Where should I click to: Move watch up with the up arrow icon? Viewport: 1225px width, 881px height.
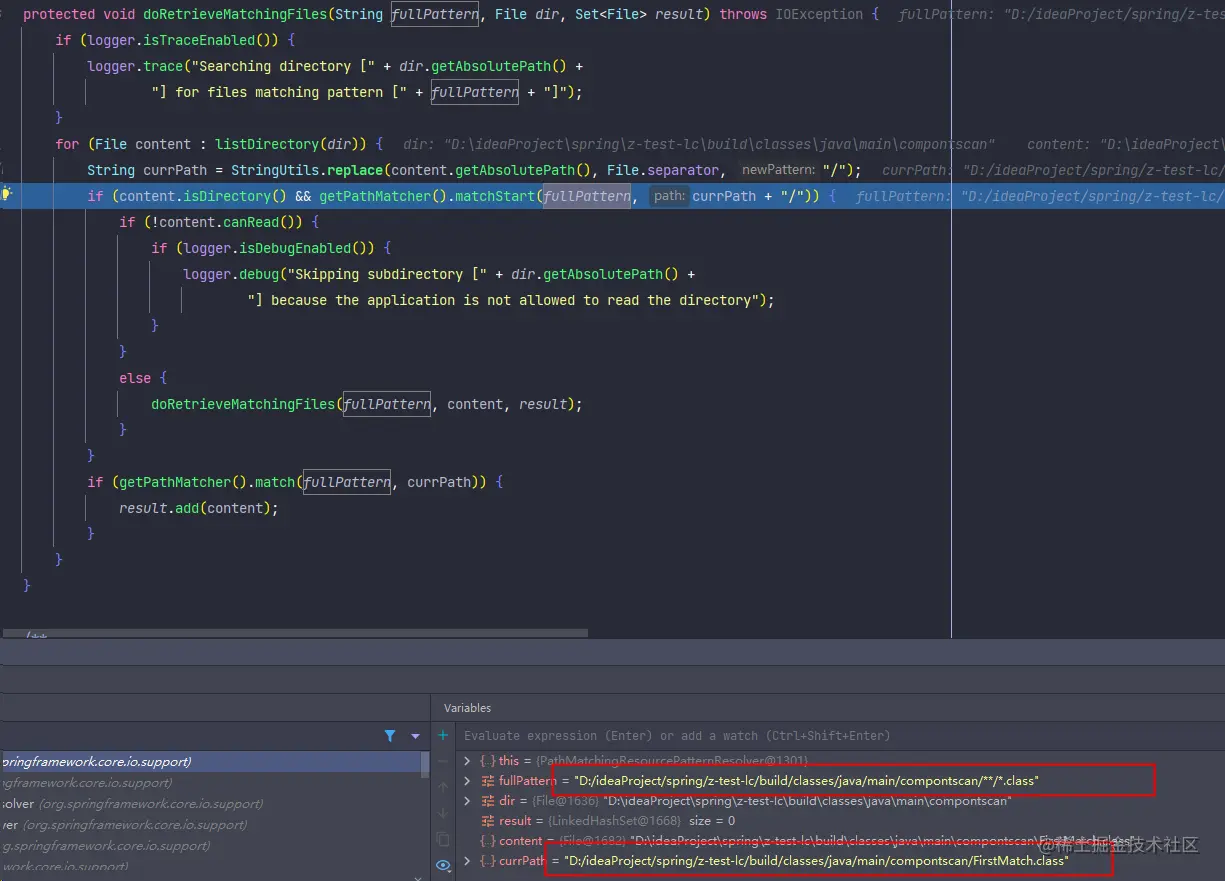[x=443, y=788]
